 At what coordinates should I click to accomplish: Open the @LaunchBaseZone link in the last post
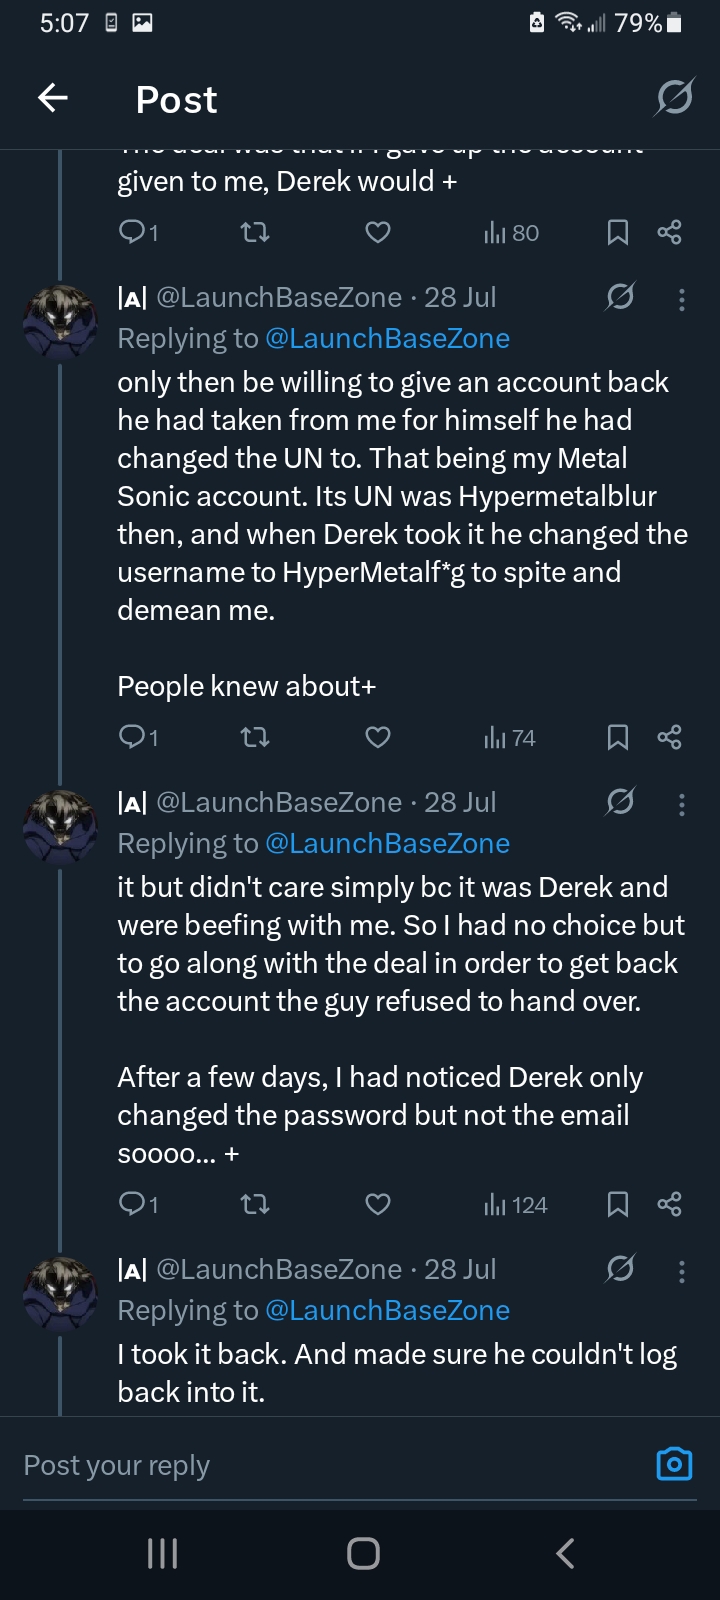coord(386,1310)
